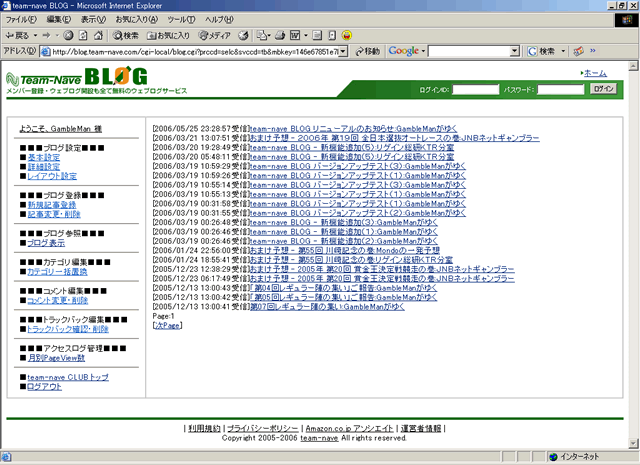Expand the Google search box dropdown arrow
The image size is (640, 465).
pos(517,51)
